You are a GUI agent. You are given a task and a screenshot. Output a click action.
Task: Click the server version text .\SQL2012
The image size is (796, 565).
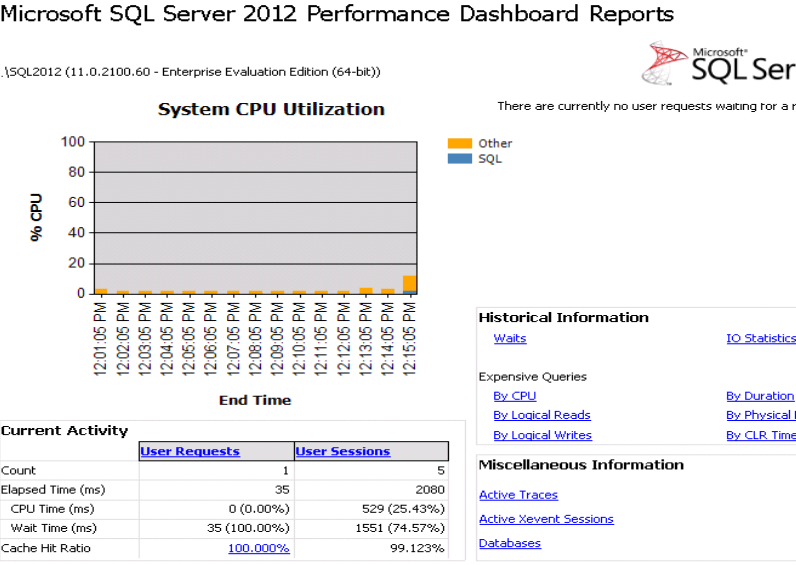190,72
